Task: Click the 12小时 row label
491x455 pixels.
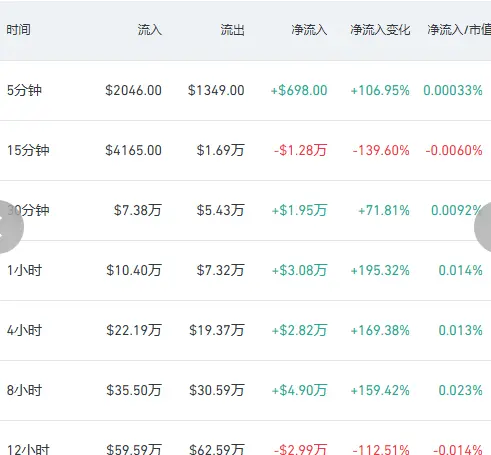Action: coord(28,449)
